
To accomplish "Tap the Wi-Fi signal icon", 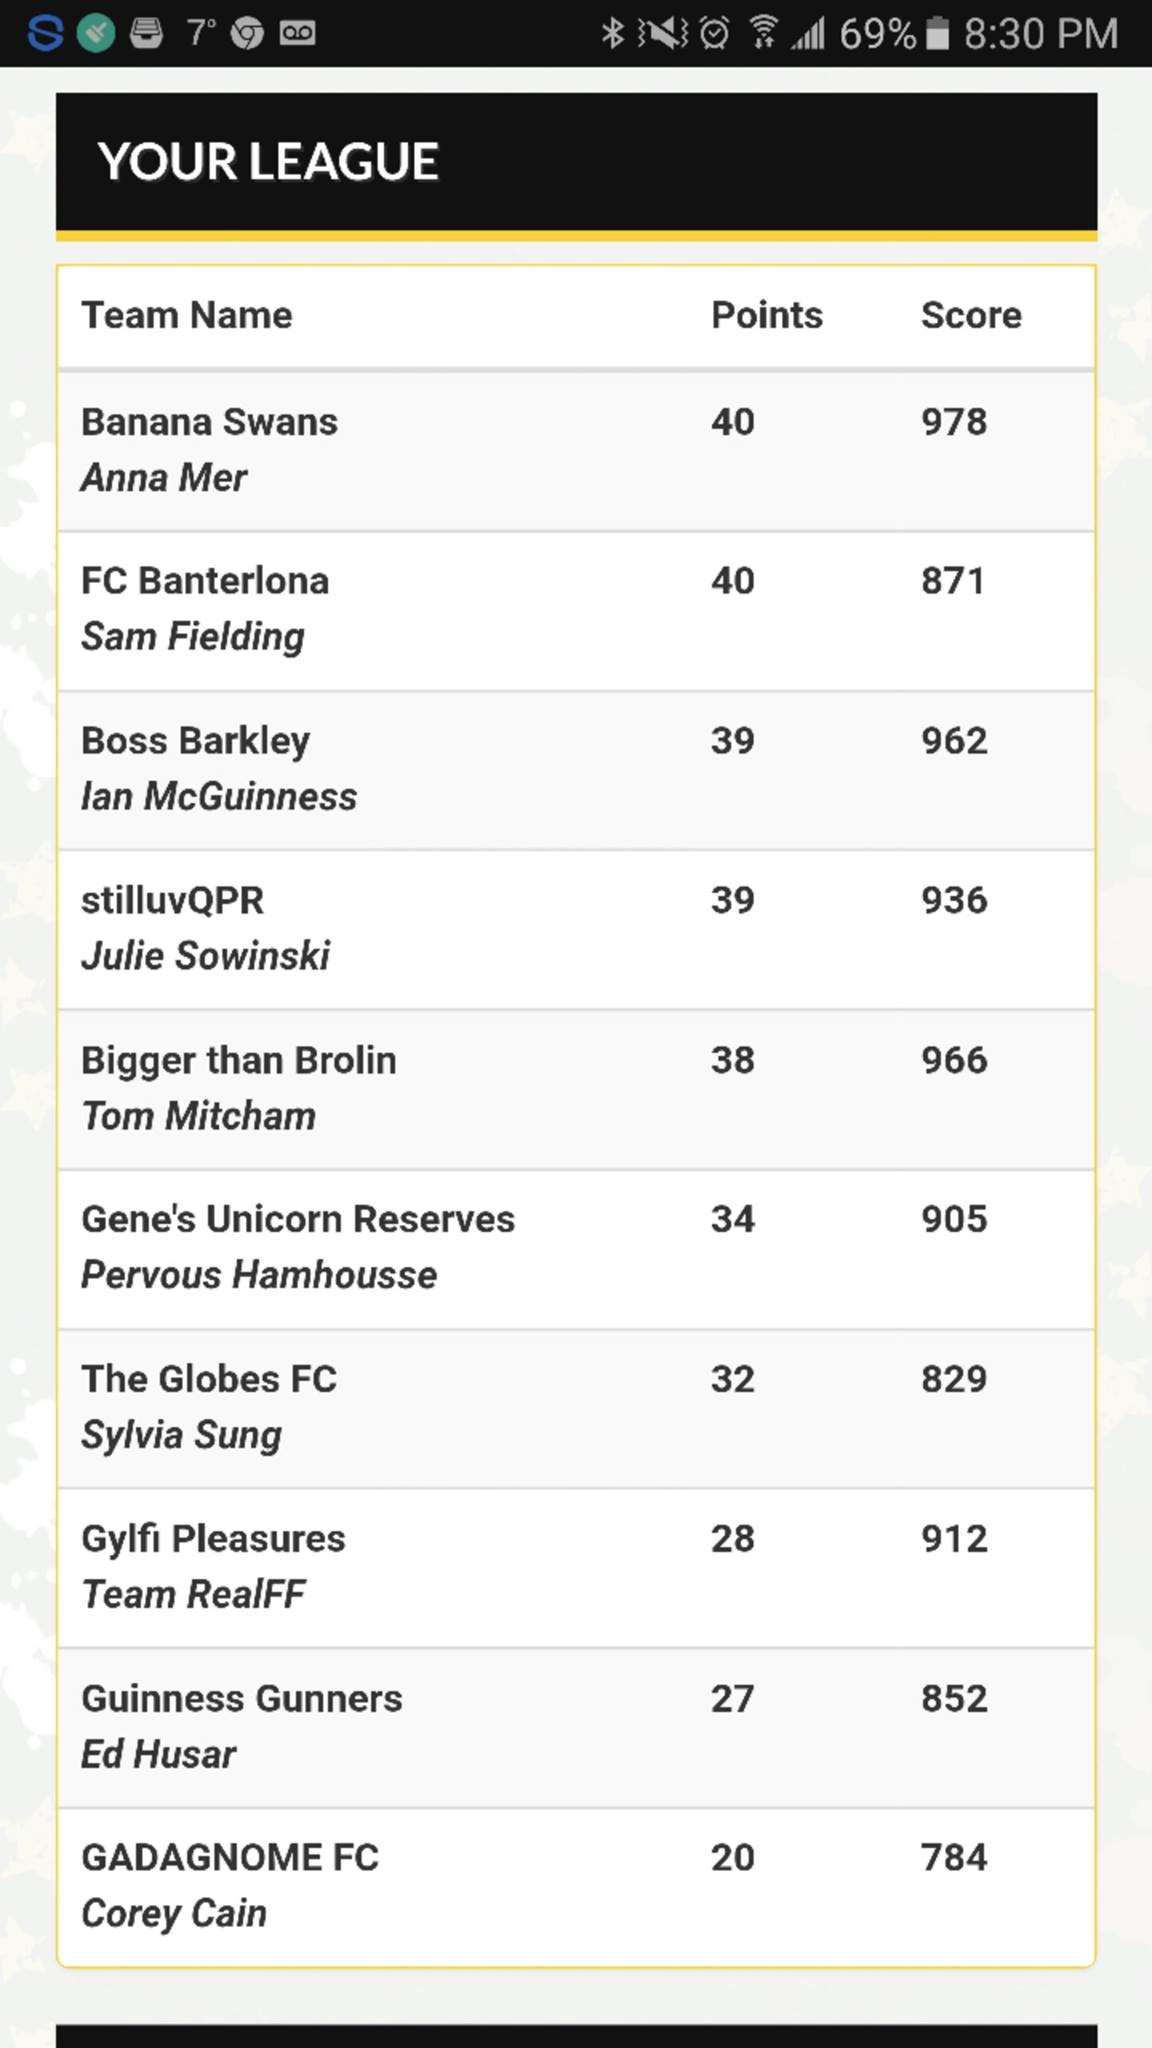I will (763, 33).
